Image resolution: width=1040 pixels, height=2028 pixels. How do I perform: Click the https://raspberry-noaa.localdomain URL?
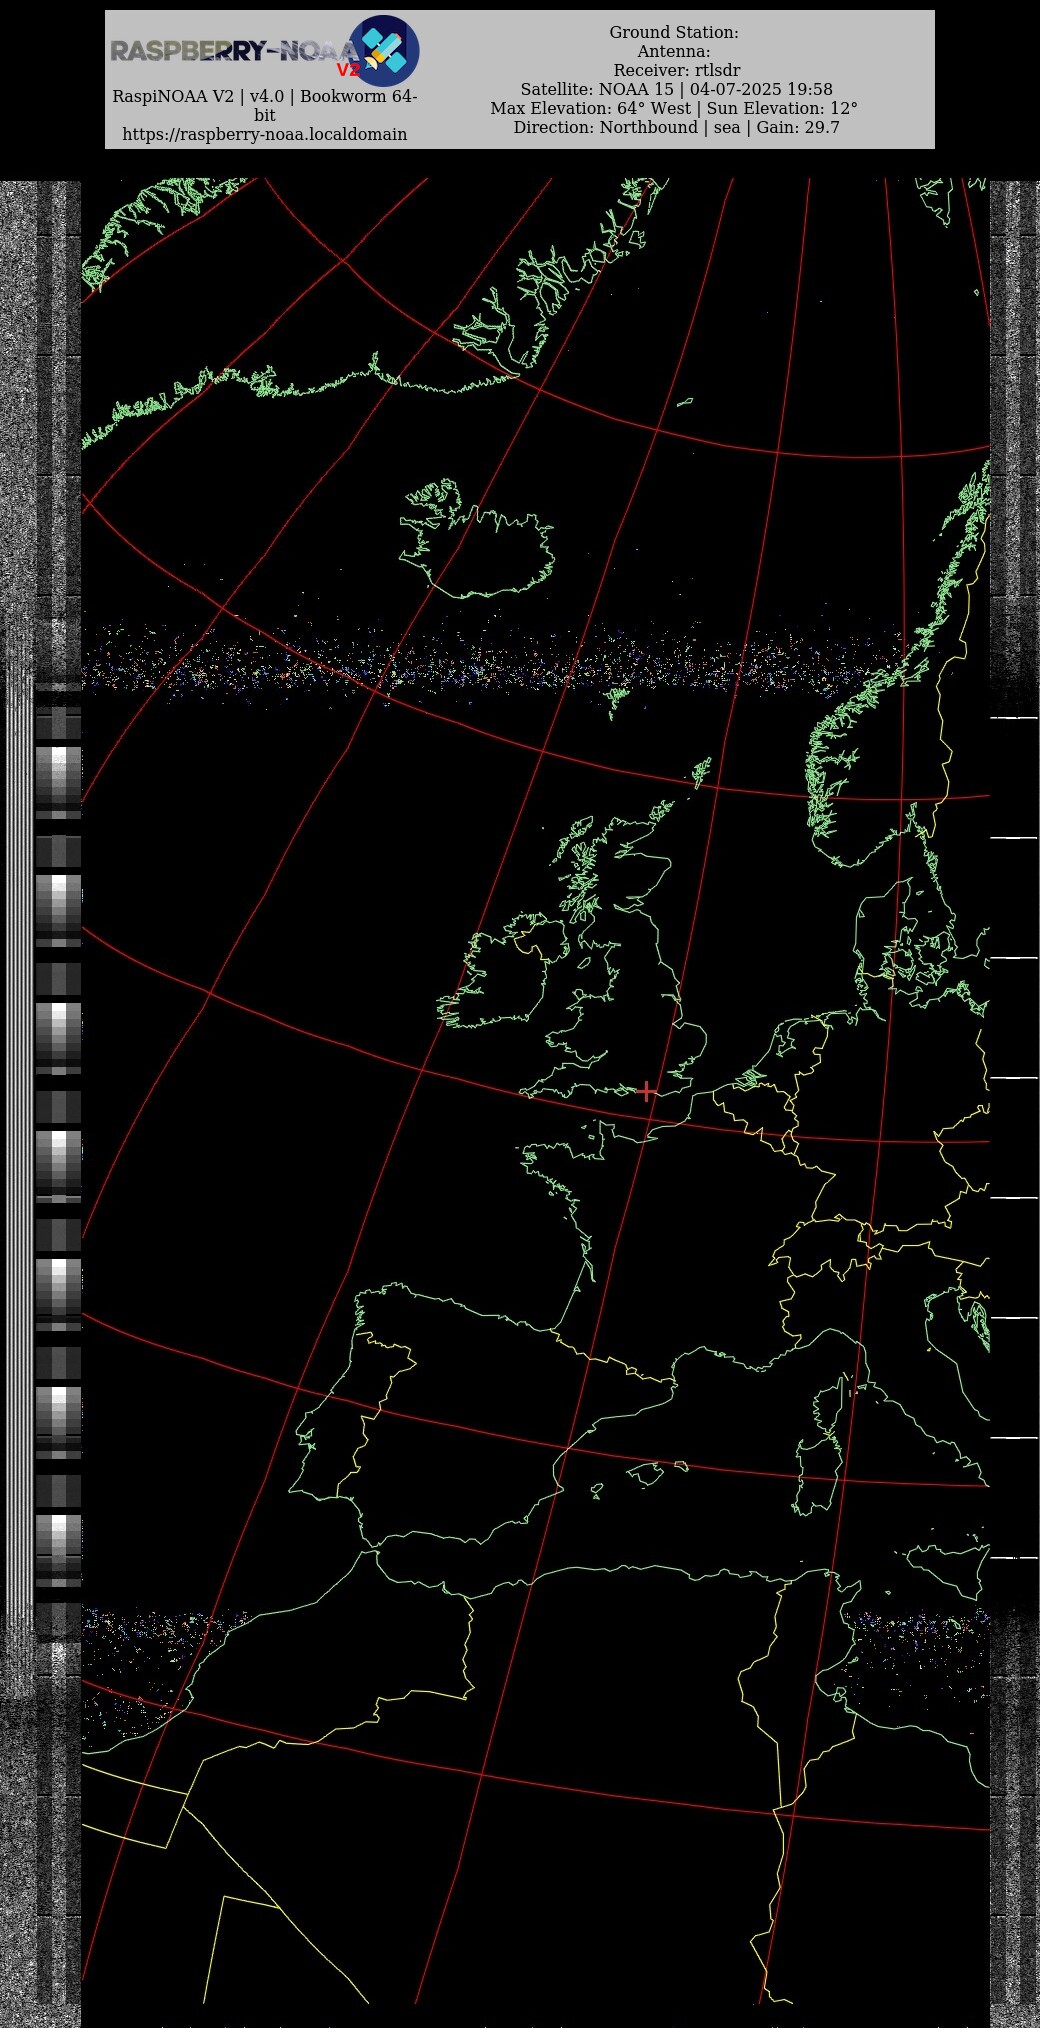(x=265, y=134)
